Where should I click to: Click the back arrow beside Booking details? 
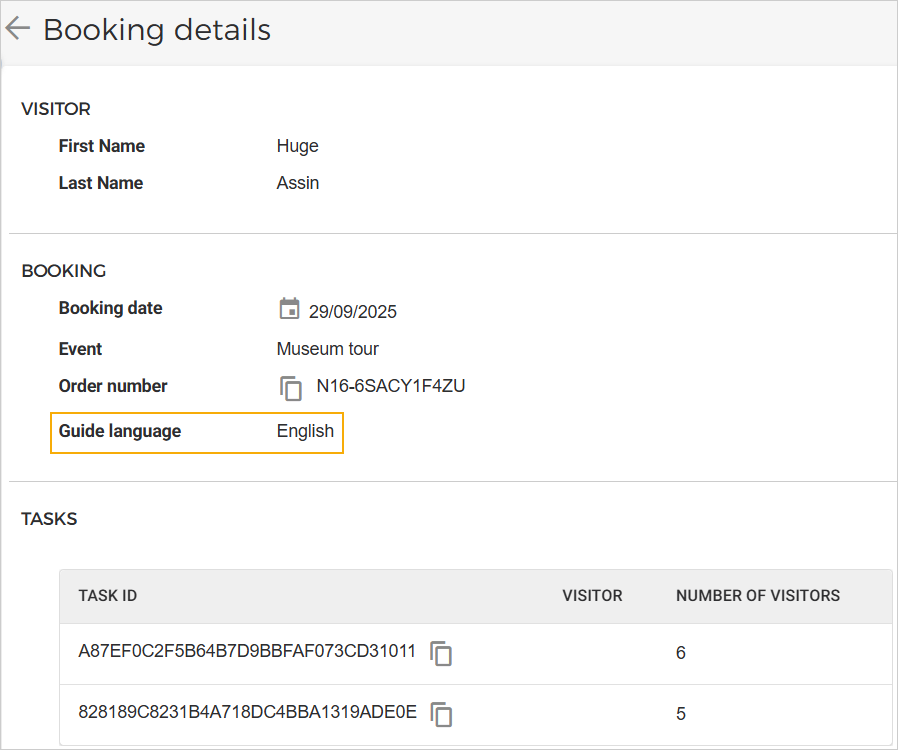click(x=18, y=29)
